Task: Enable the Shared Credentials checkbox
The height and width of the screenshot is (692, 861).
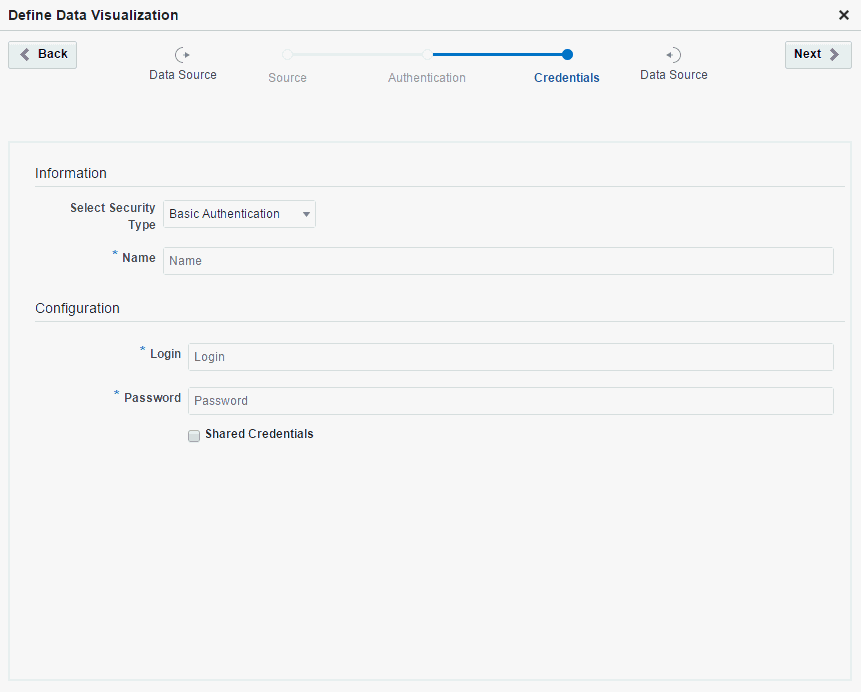Action: click(x=194, y=436)
